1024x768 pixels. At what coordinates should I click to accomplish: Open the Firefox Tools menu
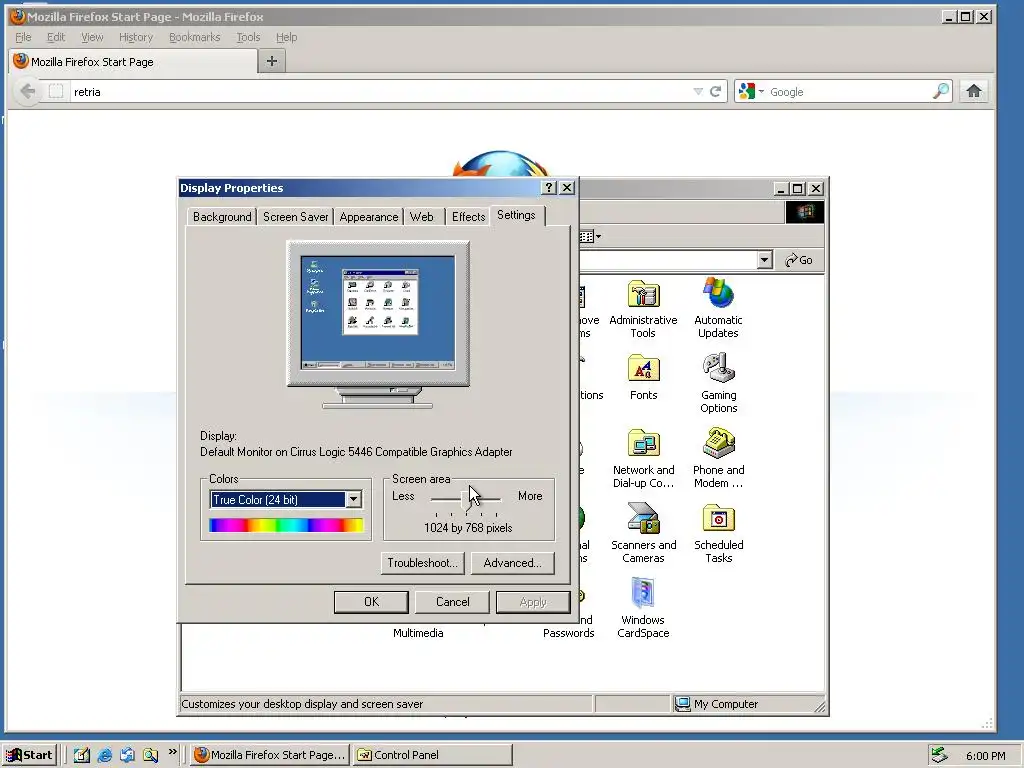pos(248,37)
